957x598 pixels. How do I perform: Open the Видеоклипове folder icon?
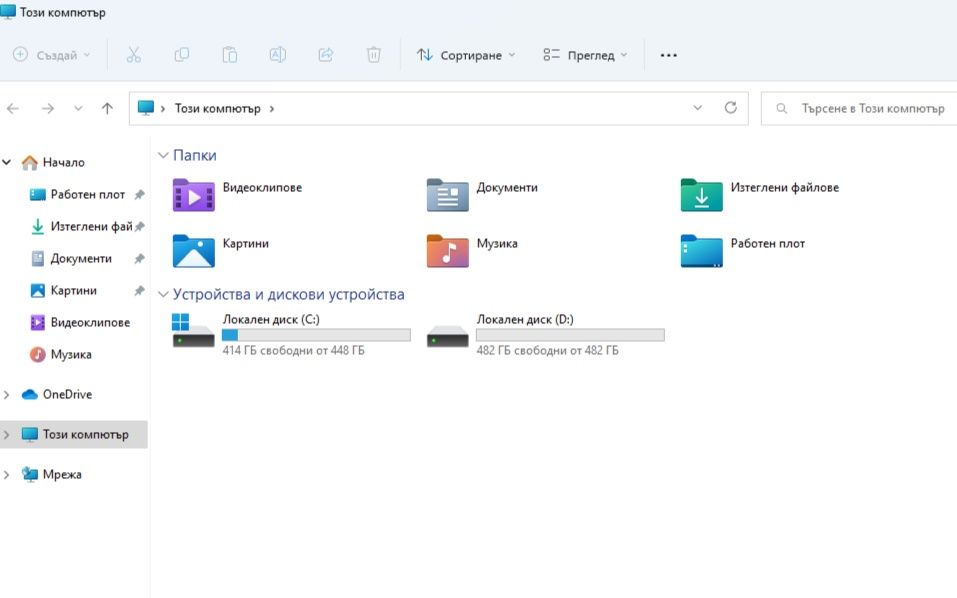pyautogui.click(x=193, y=195)
